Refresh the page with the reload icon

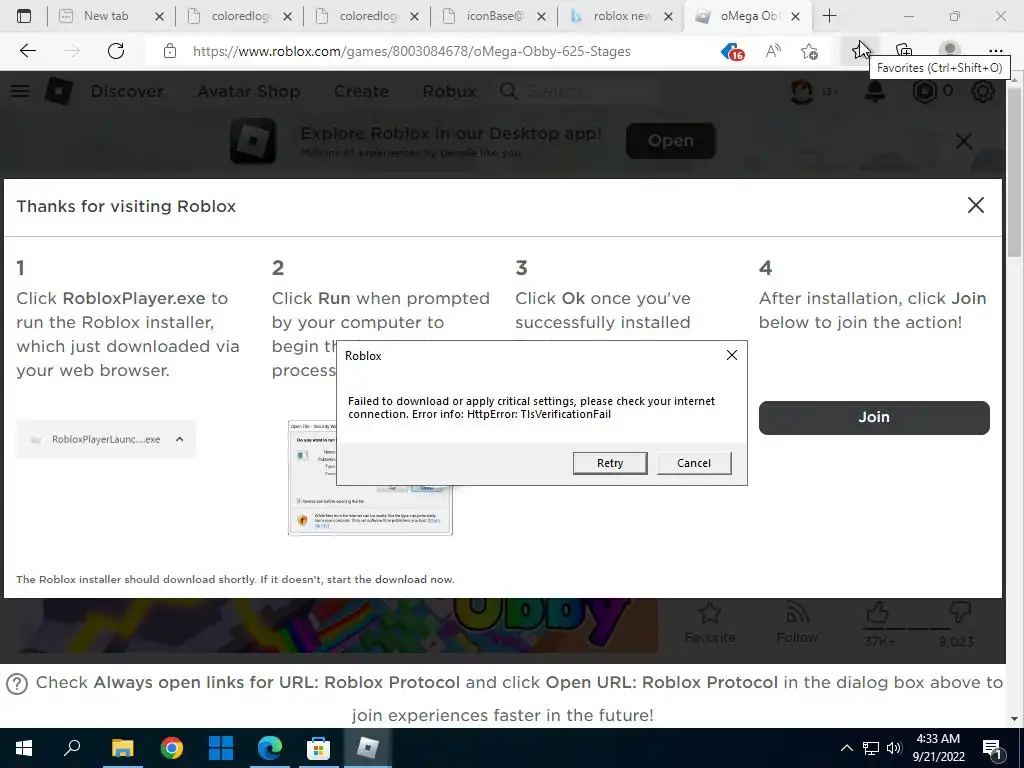click(116, 51)
